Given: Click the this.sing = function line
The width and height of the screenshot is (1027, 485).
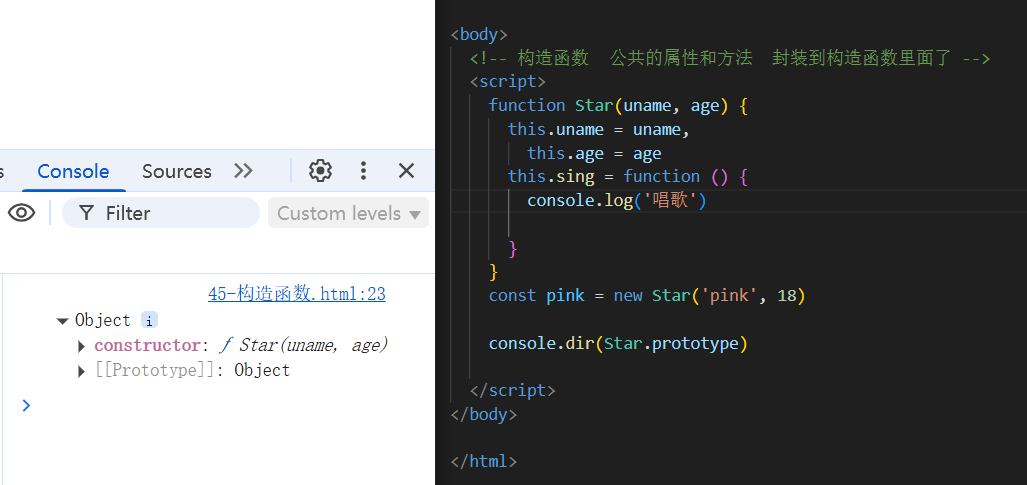Looking at the screenshot, I should coord(628,176).
